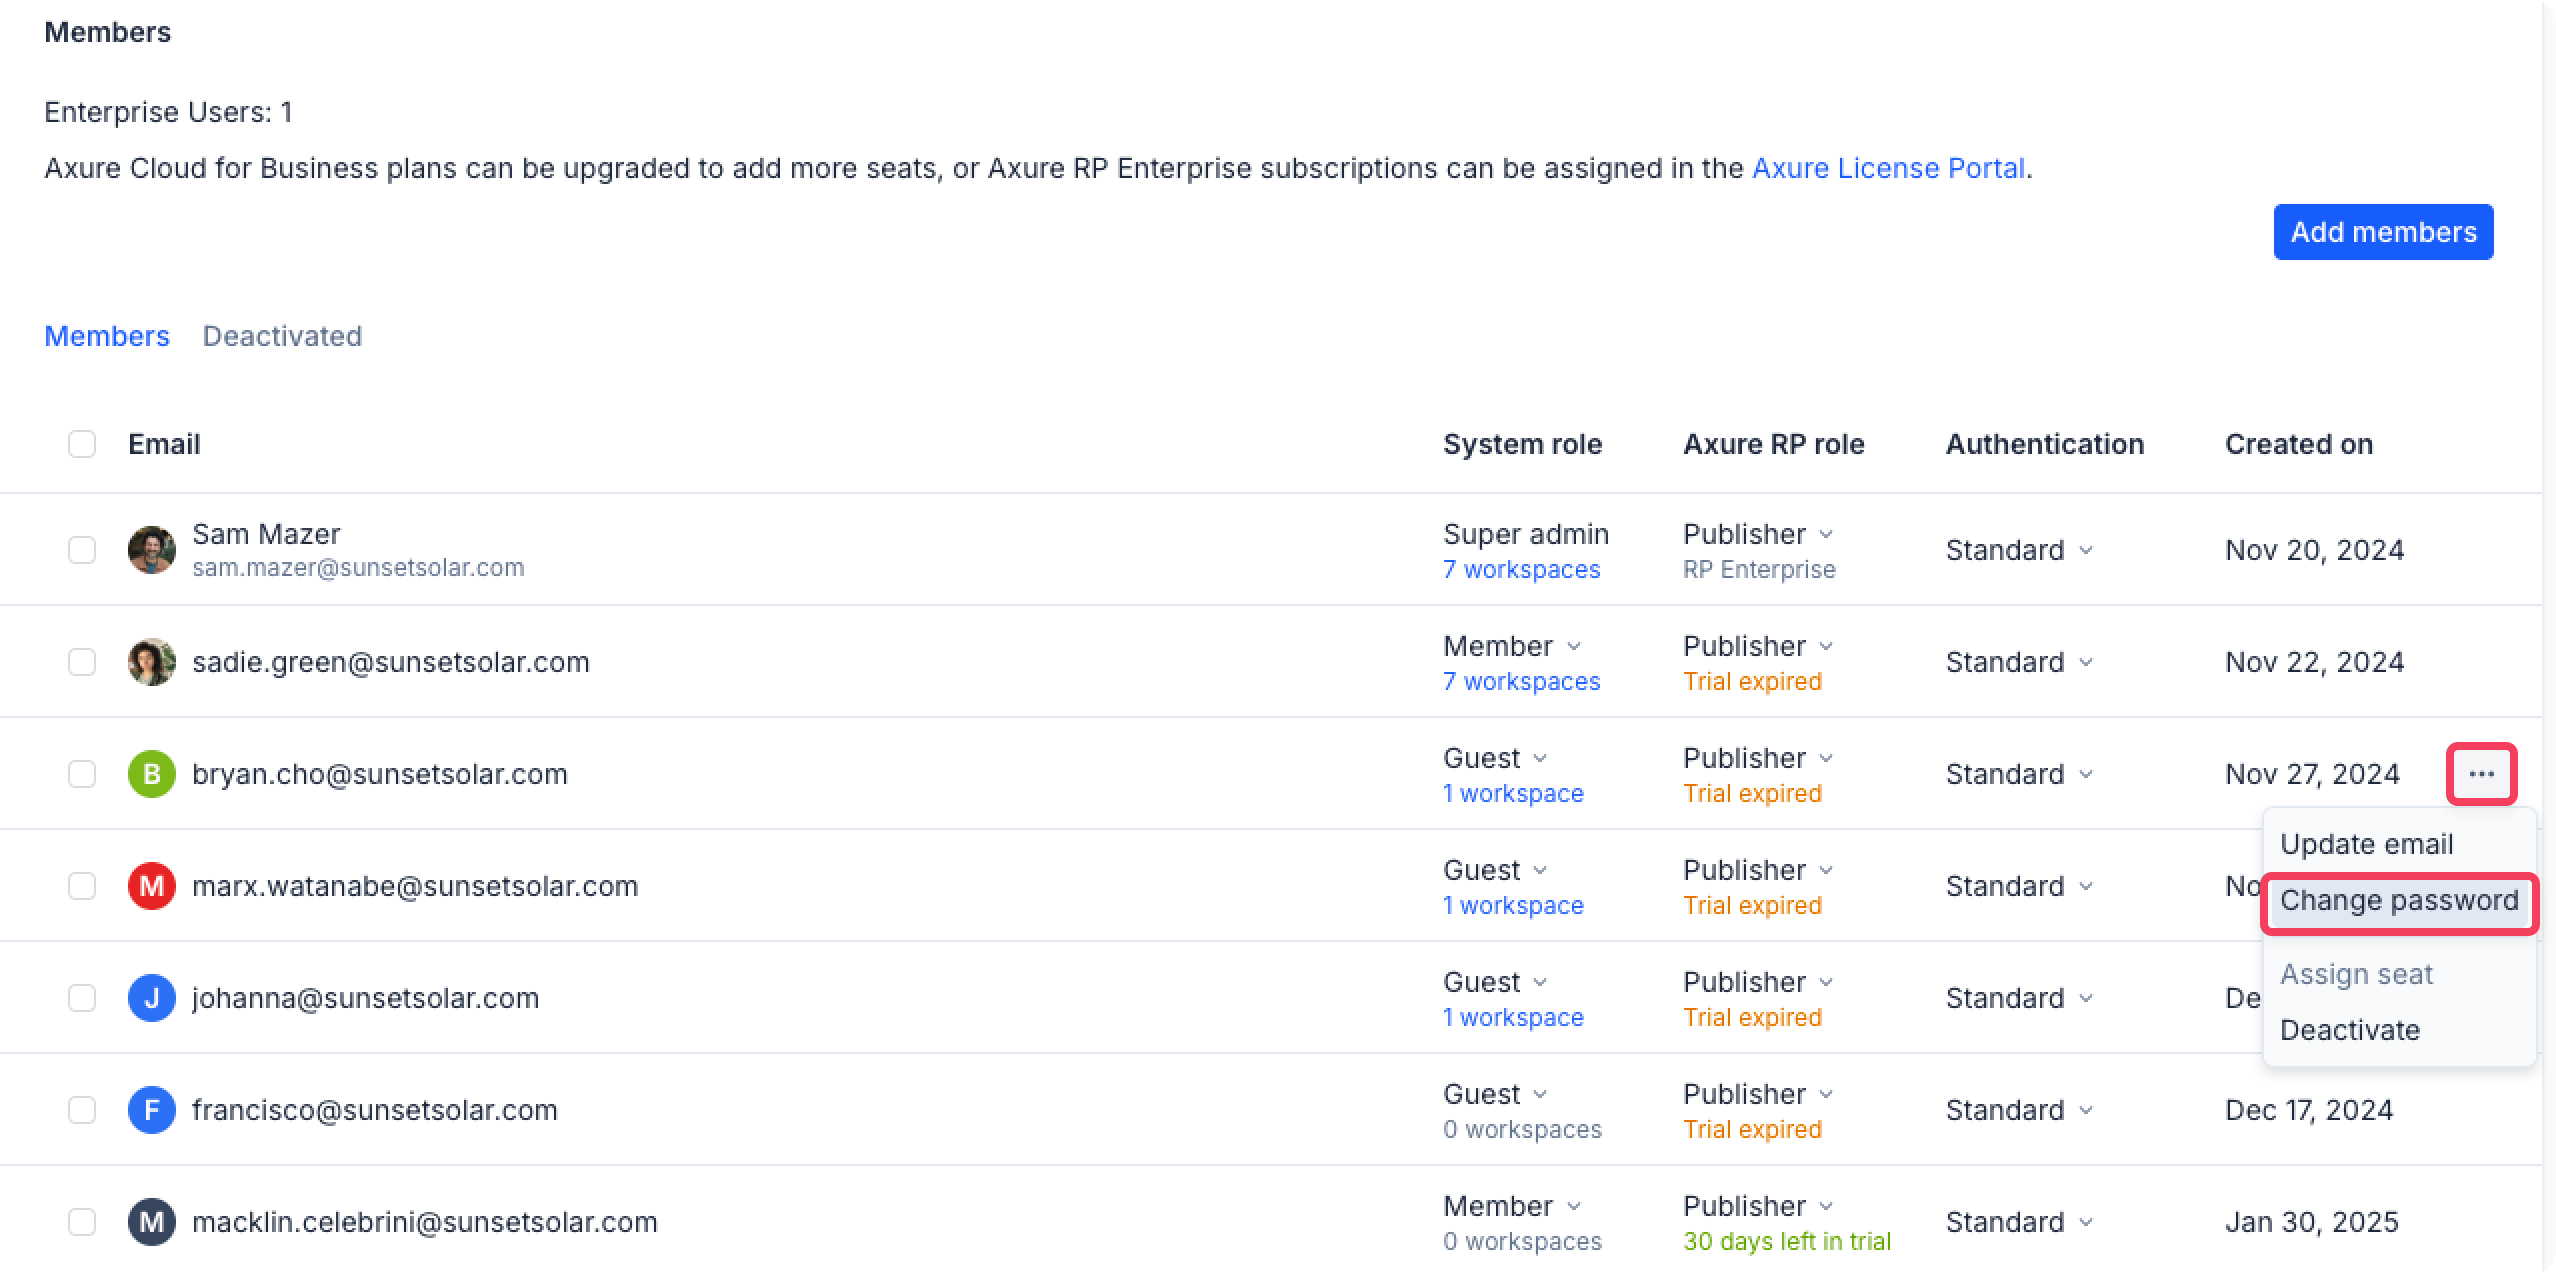The height and width of the screenshot is (1274, 2556).
Task: Click francisco's blue F avatar
Action: pyautogui.click(x=152, y=1110)
